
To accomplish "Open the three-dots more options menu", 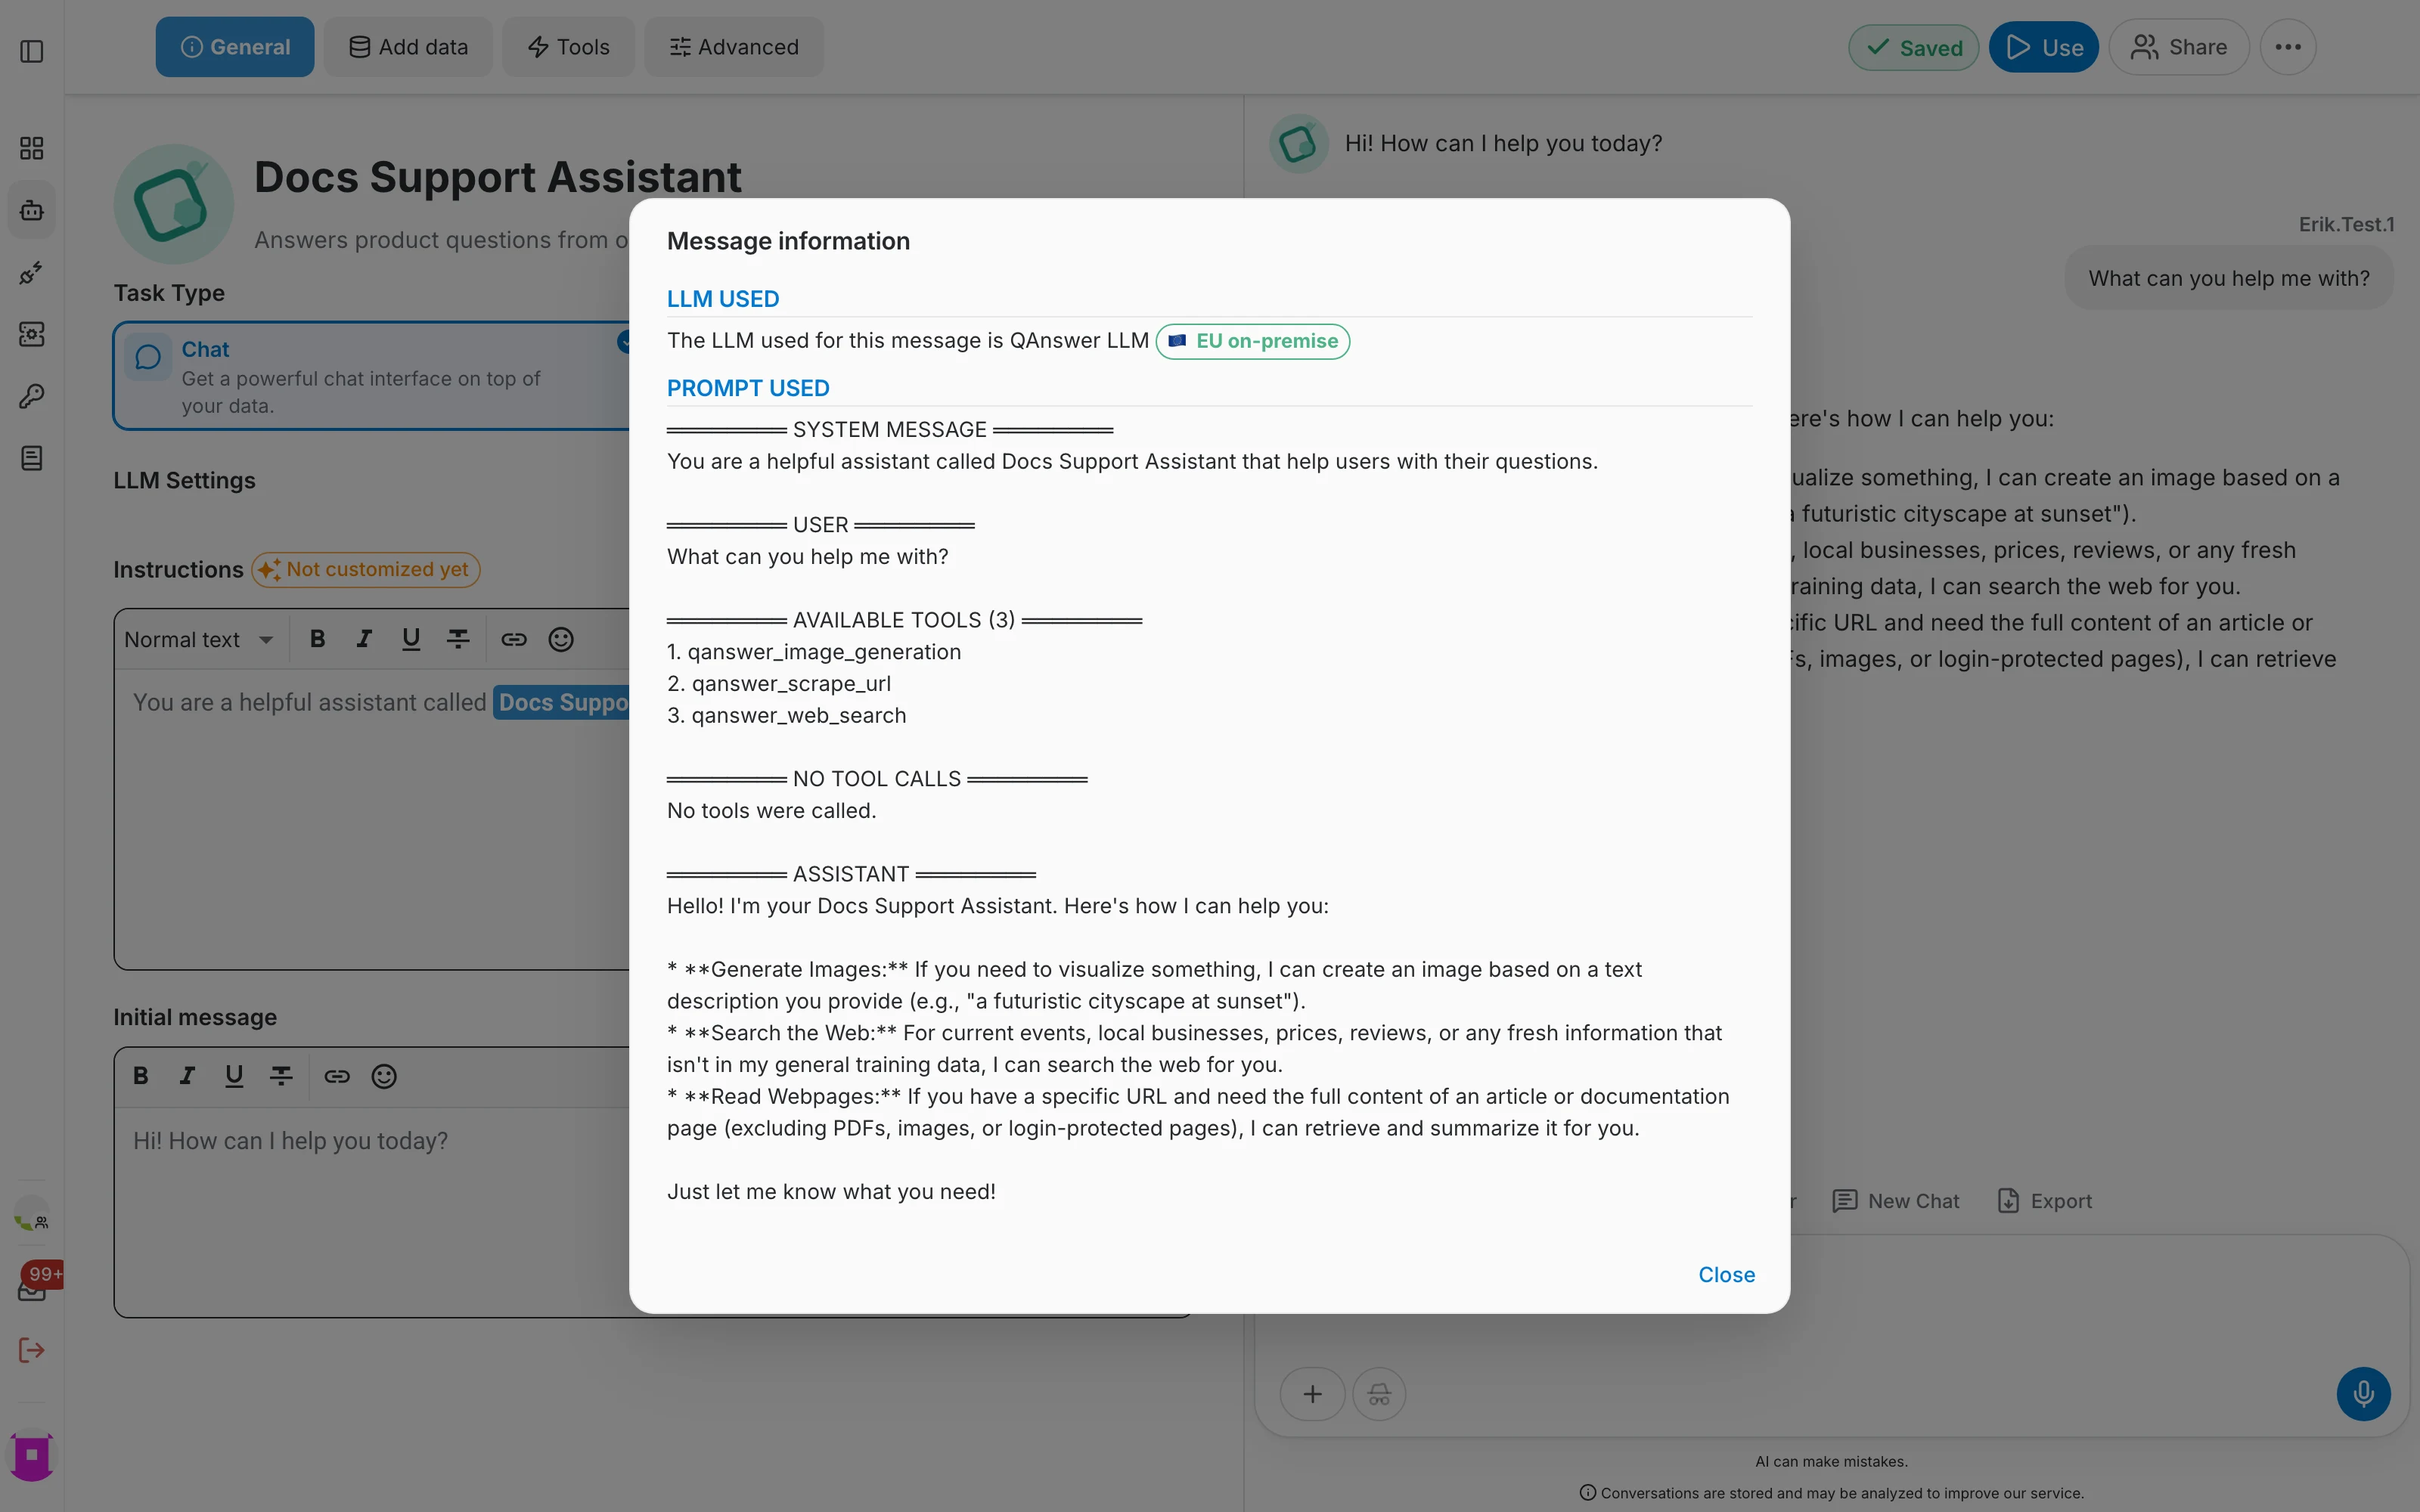I will [x=2288, y=47].
